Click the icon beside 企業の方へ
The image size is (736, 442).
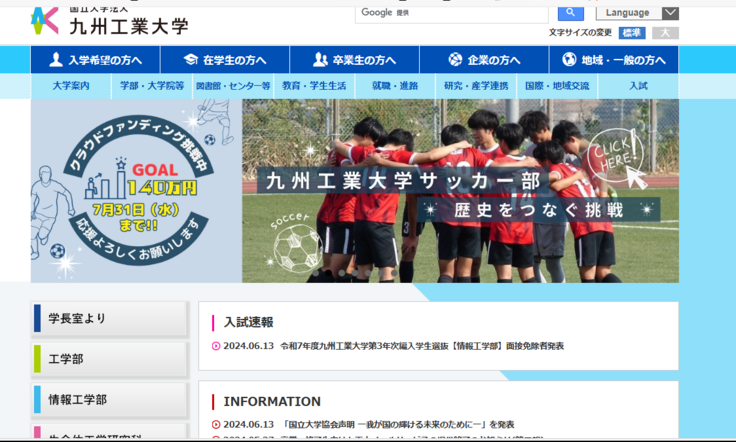coord(455,60)
